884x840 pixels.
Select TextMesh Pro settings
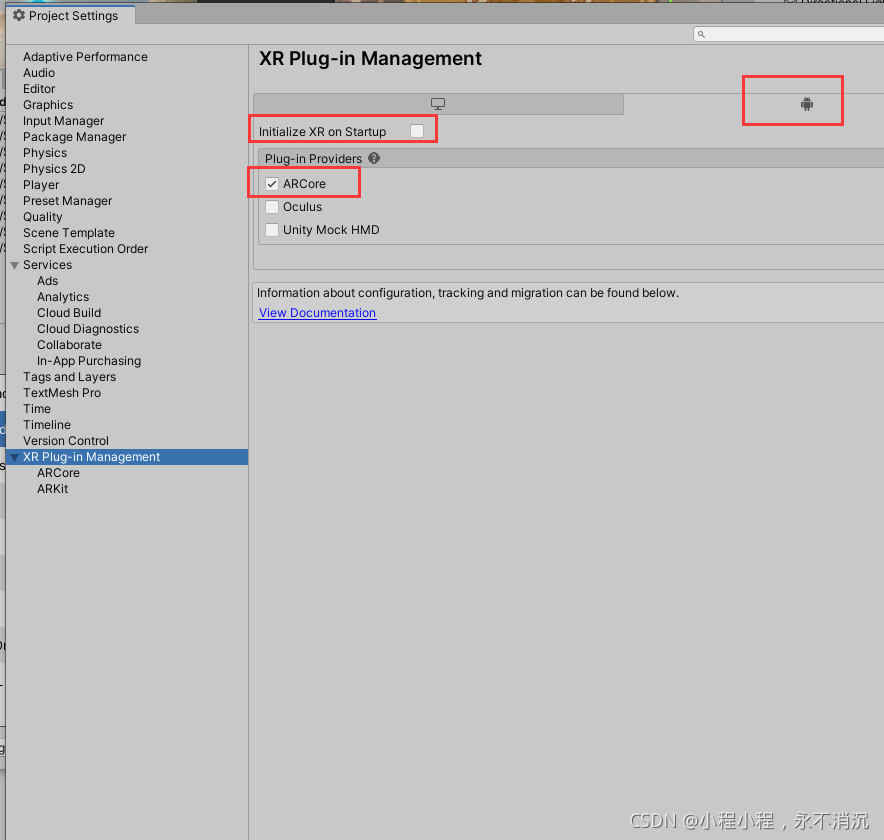point(62,393)
